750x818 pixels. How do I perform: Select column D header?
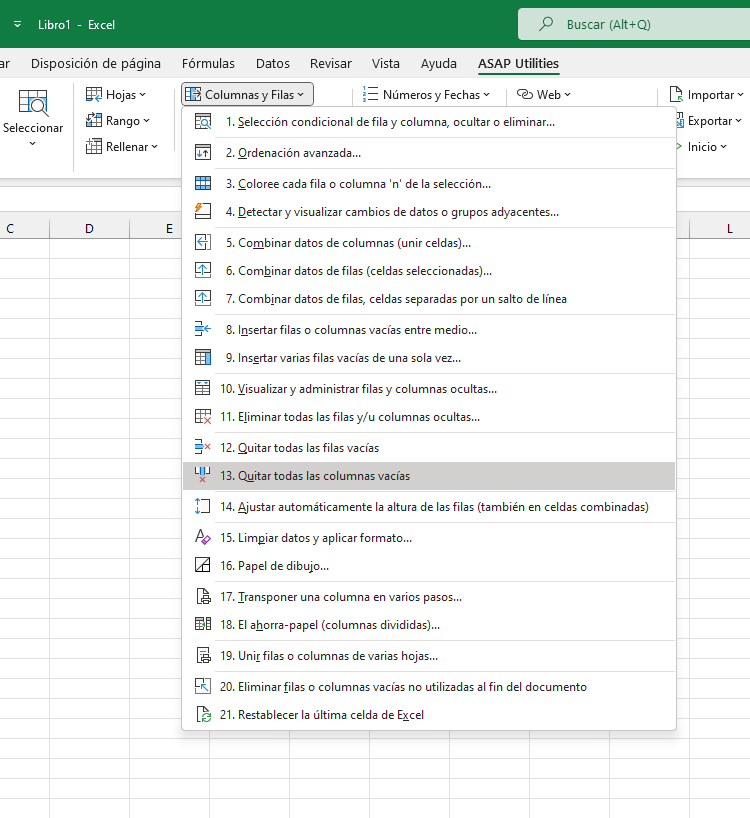click(x=89, y=228)
